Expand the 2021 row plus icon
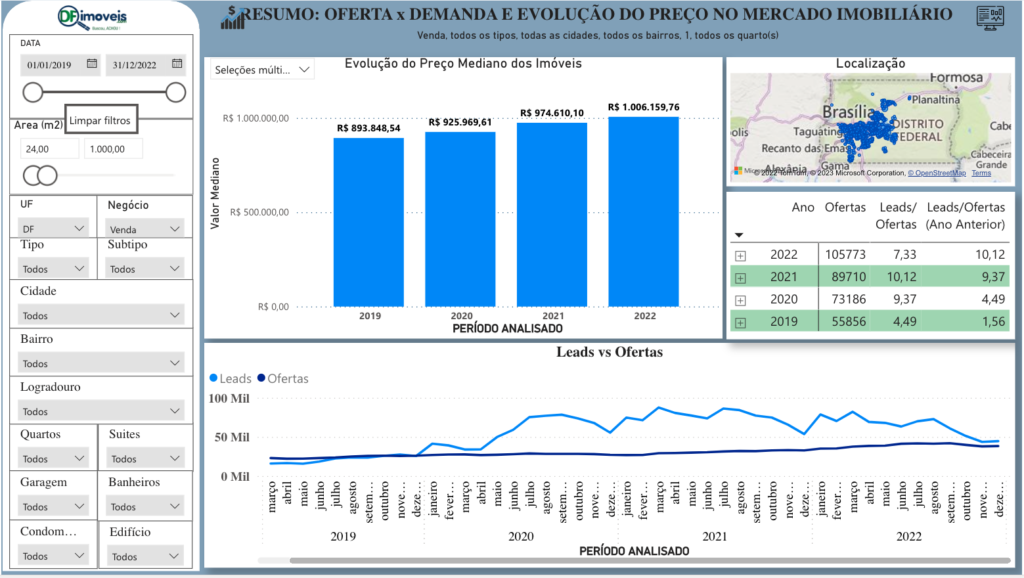The width and height of the screenshot is (1024, 578). point(741,277)
